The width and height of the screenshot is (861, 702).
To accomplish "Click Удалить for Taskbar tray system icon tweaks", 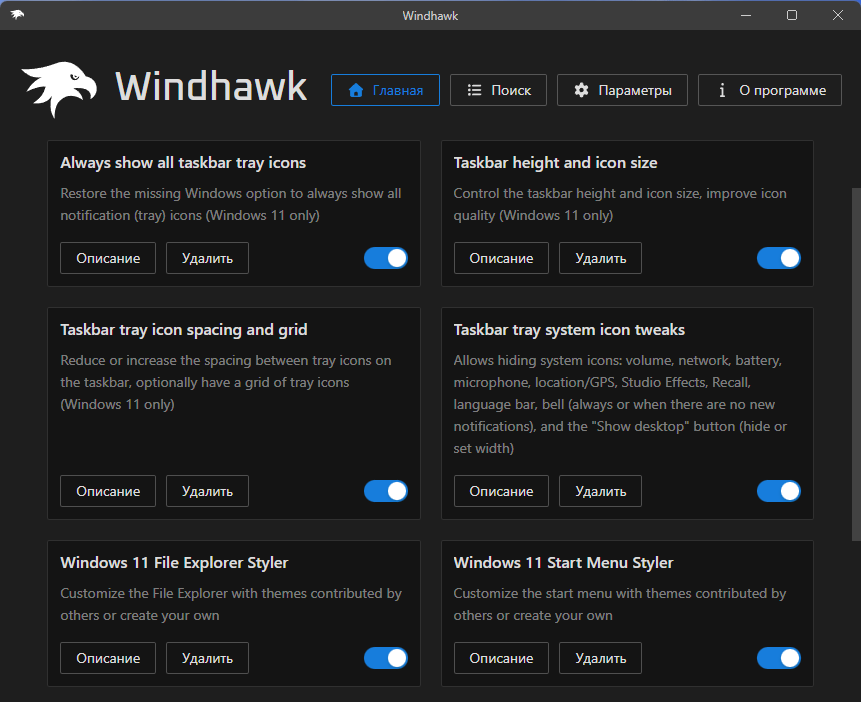I will [x=600, y=491].
